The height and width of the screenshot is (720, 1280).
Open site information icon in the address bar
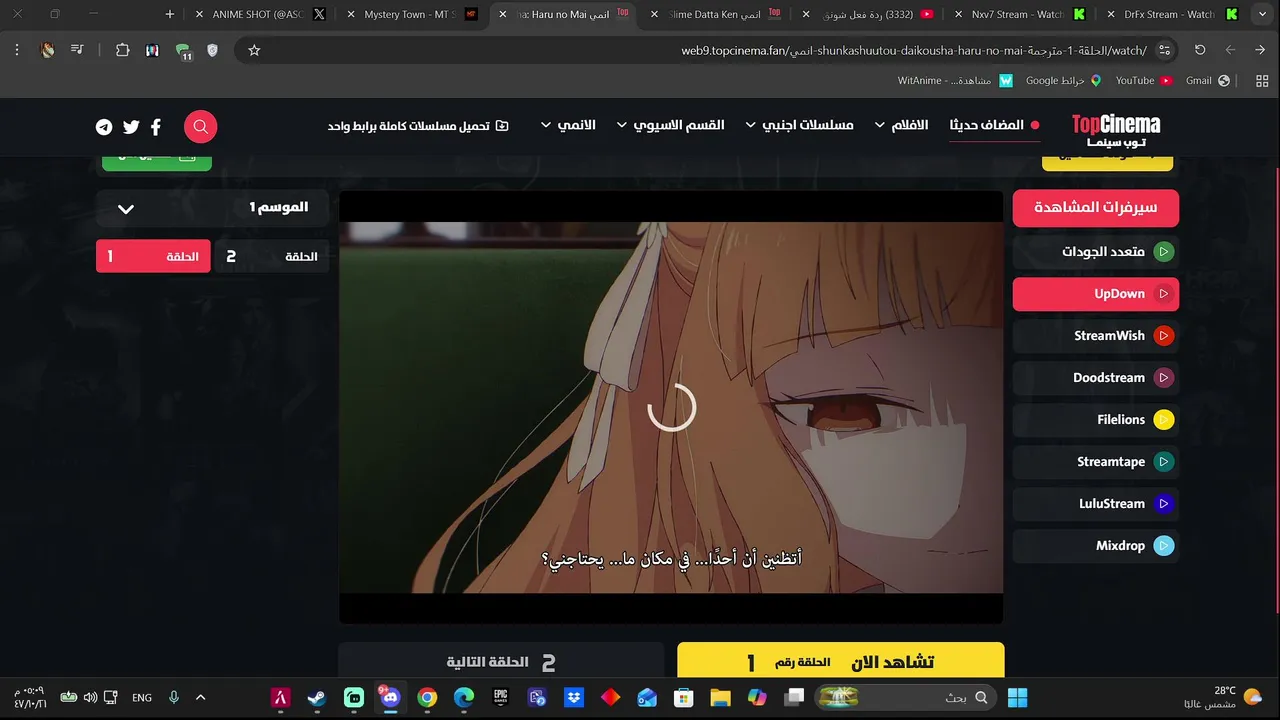1164,50
